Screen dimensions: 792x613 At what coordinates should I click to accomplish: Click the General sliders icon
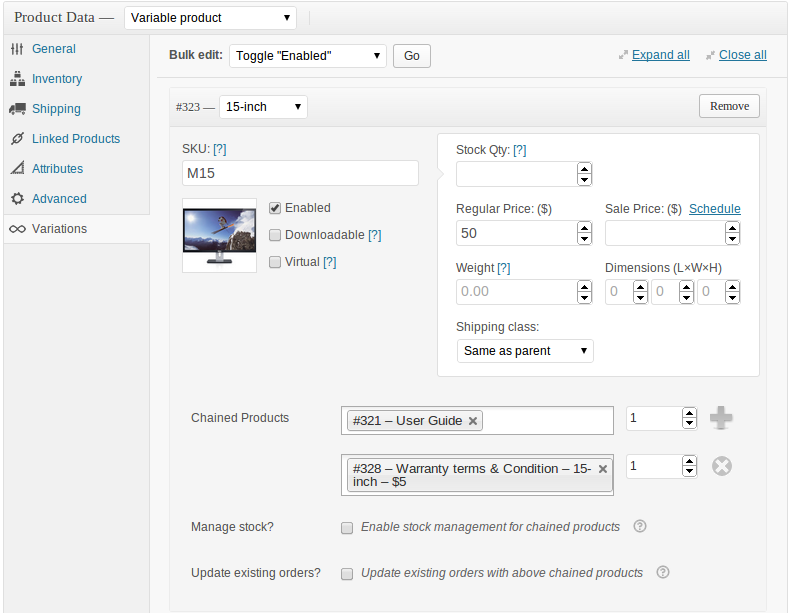click(17, 49)
